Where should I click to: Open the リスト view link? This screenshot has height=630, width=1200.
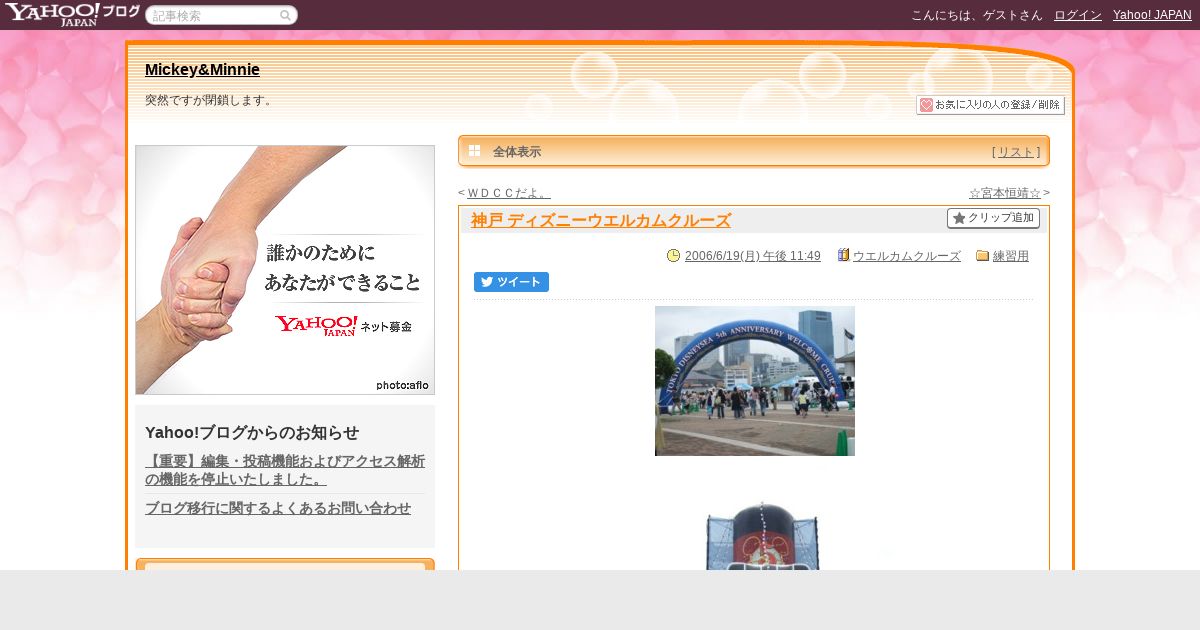1016,152
